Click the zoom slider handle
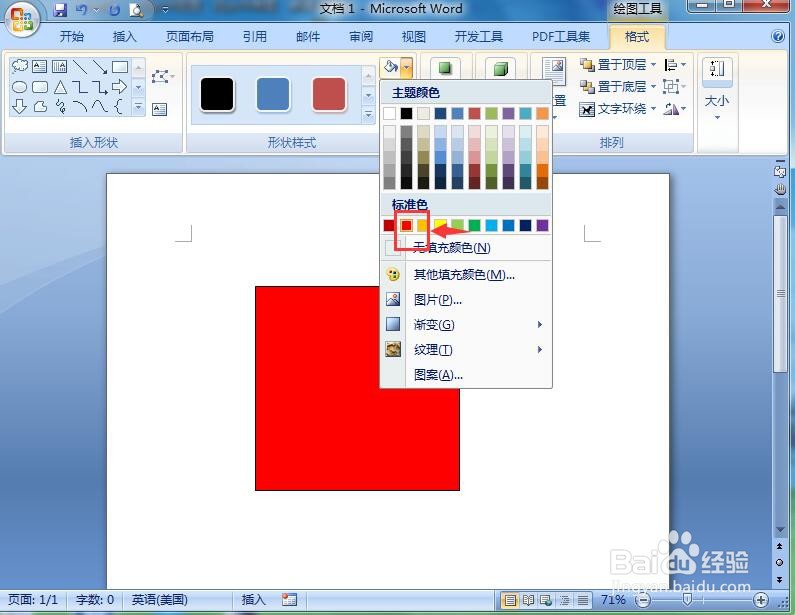 (x=687, y=600)
